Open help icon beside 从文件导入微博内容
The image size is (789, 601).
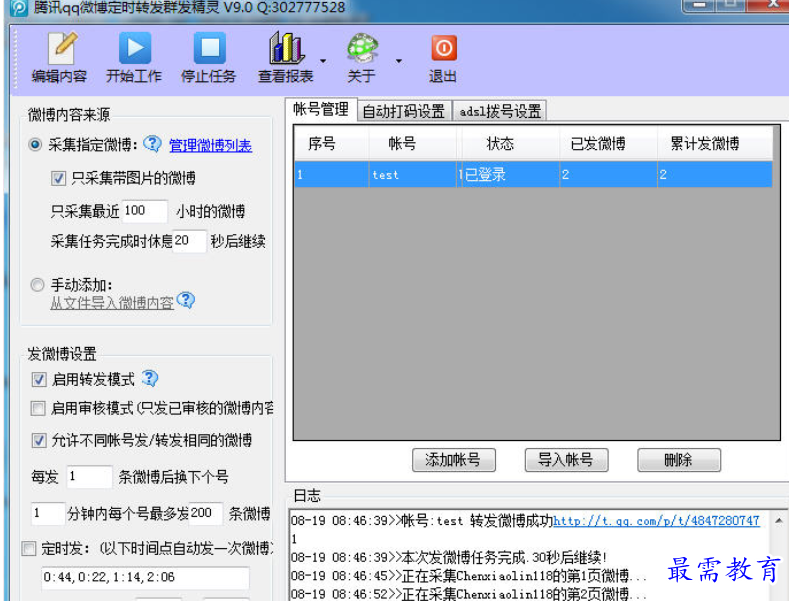186,300
